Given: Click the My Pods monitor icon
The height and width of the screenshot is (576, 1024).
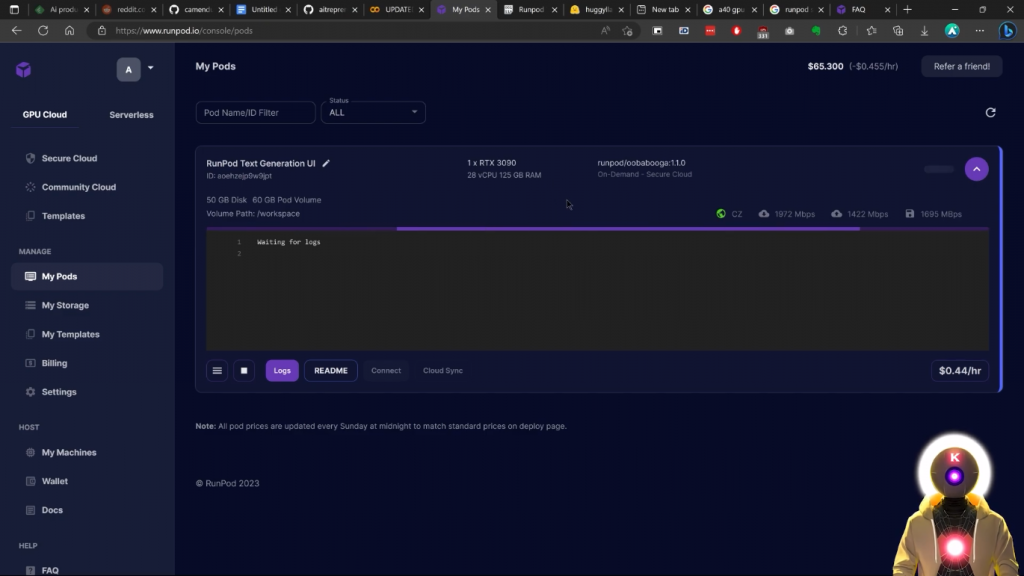Looking at the screenshot, I should [x=30, y=276].
